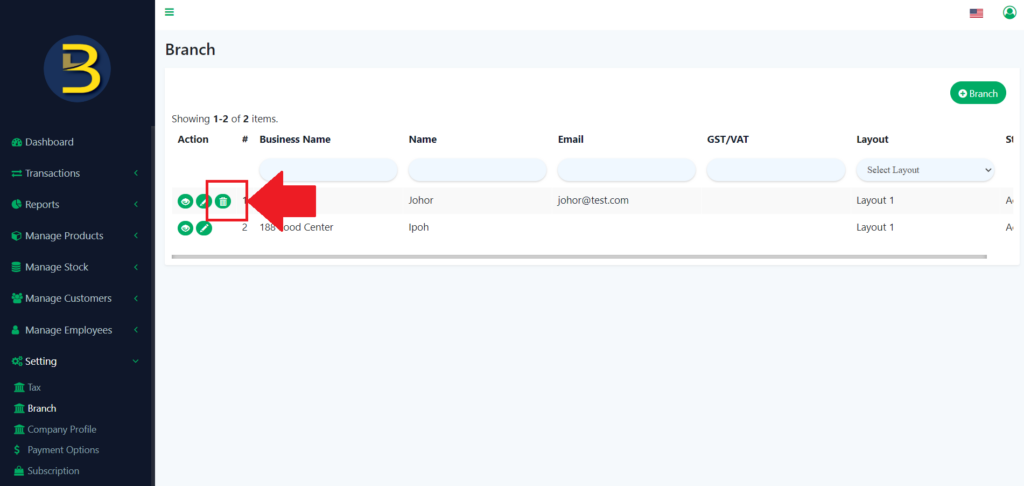This screenshot has width=1024, height=486.
Task: View the Johor branch with eye icon
Action: [185, 201]
